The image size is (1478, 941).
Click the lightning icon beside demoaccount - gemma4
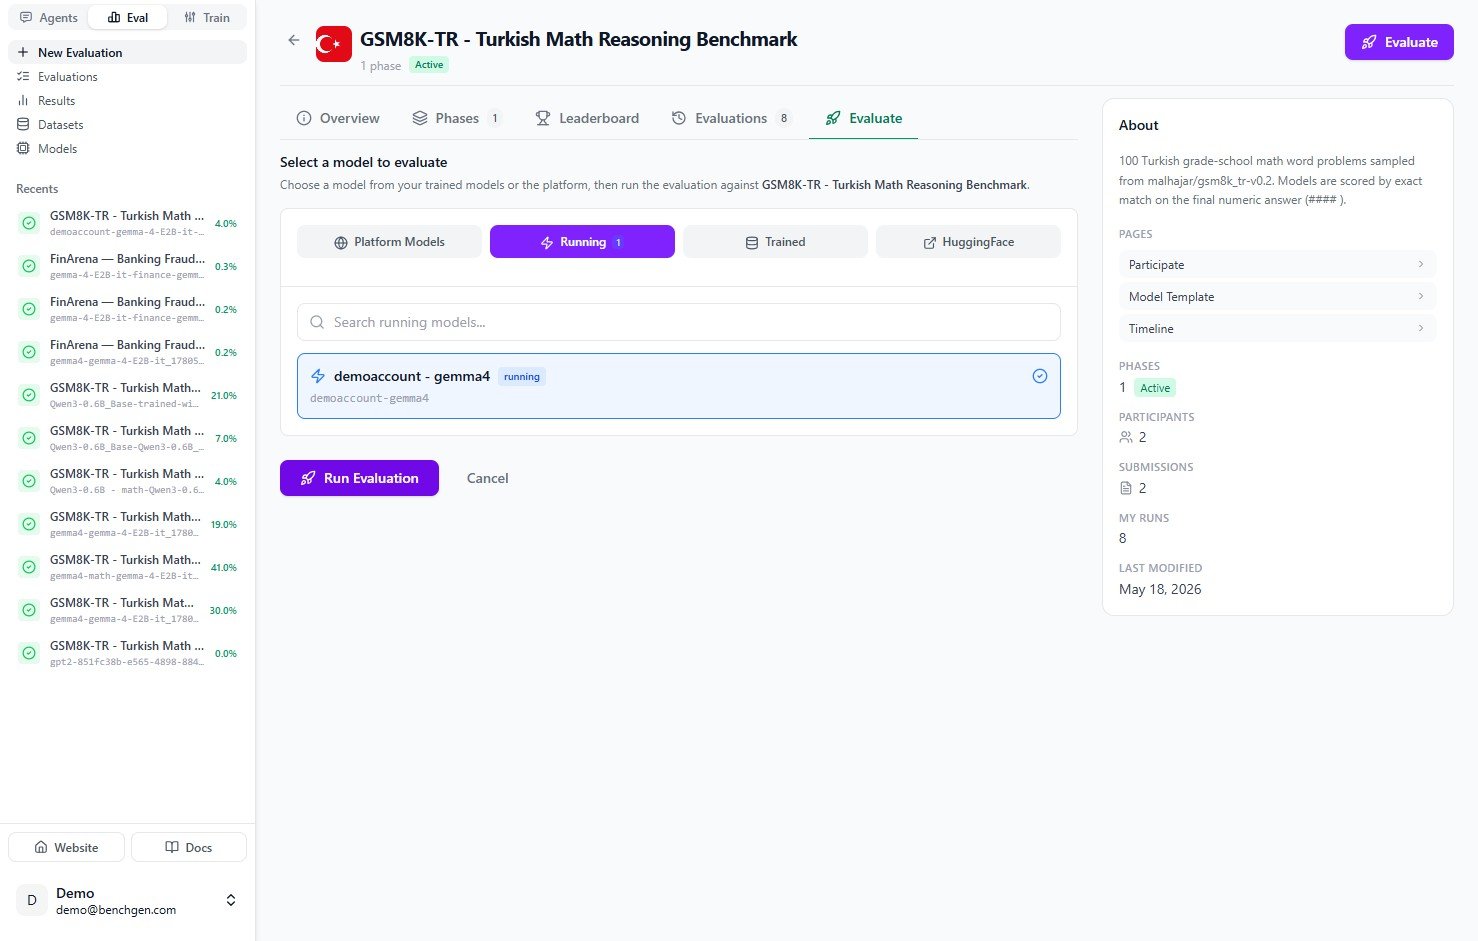pos(318,376)
